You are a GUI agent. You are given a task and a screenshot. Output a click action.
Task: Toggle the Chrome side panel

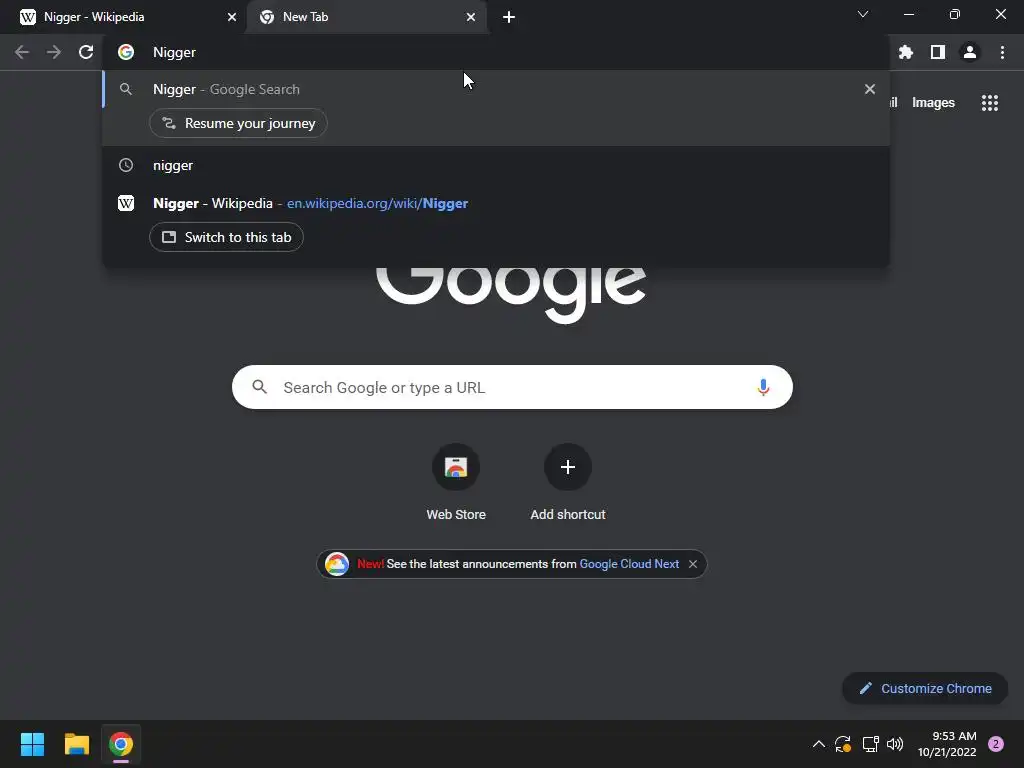938,52
